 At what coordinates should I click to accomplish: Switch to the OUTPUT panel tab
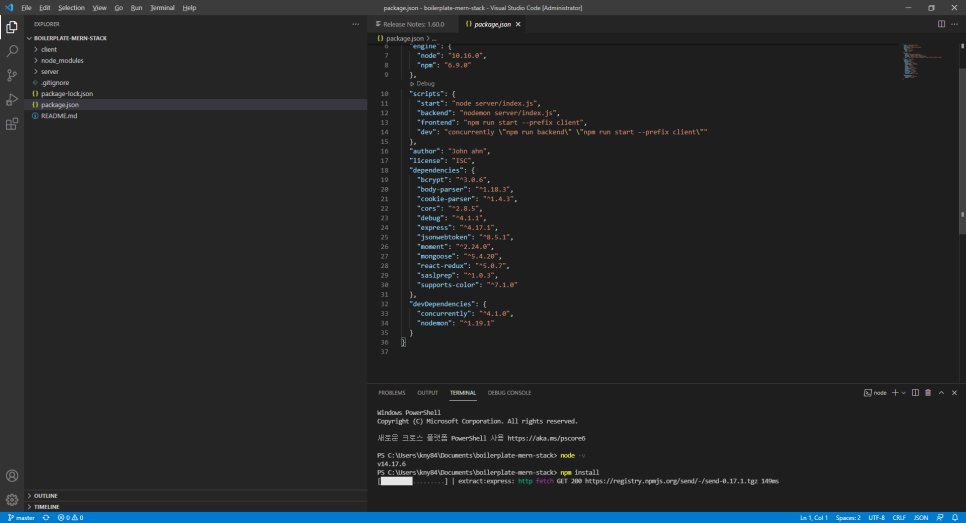tap(428, 393)
